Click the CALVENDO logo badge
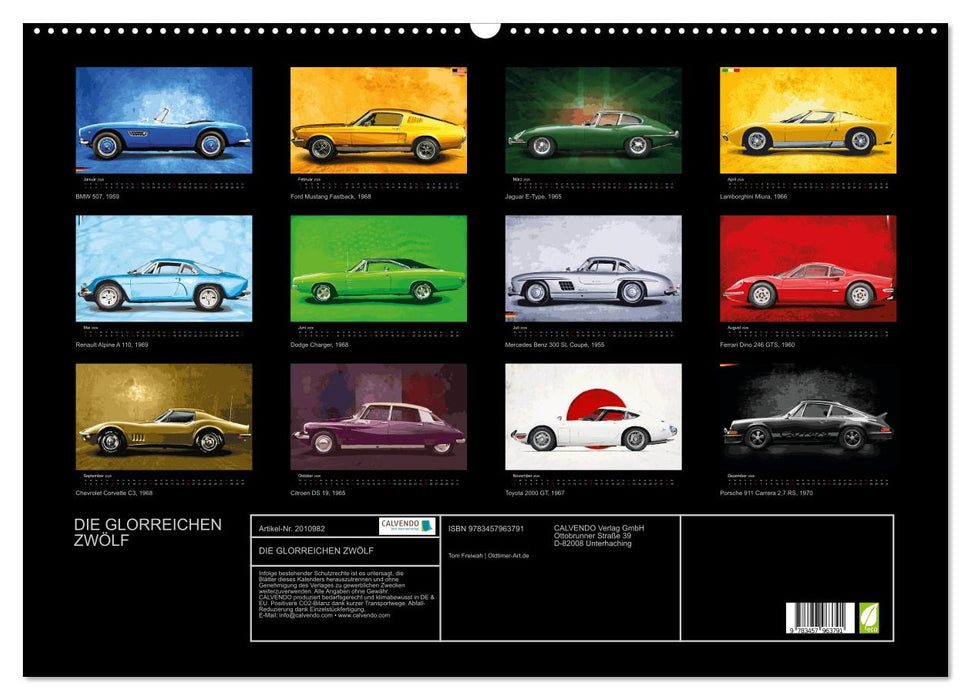Image resolution: width=971 pixels, height=700 pixels. (407, 526)
